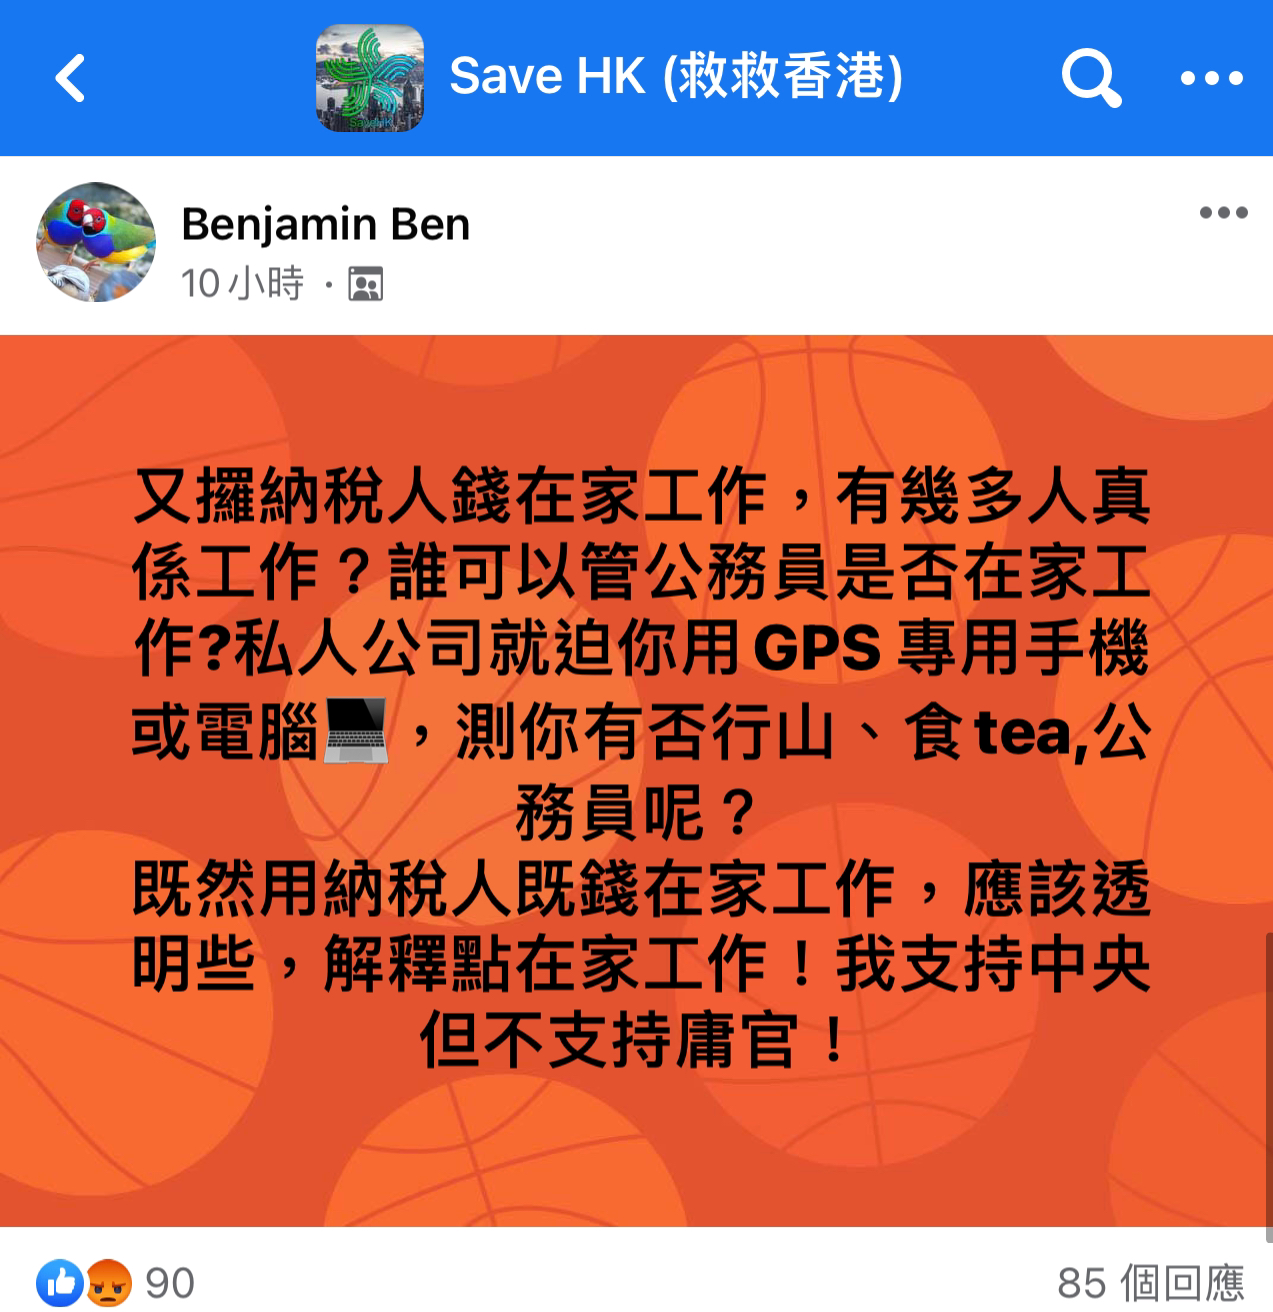Open the group options three-dot menu in header
Screen dimensions: 1273x1312
click(1212, 78)
